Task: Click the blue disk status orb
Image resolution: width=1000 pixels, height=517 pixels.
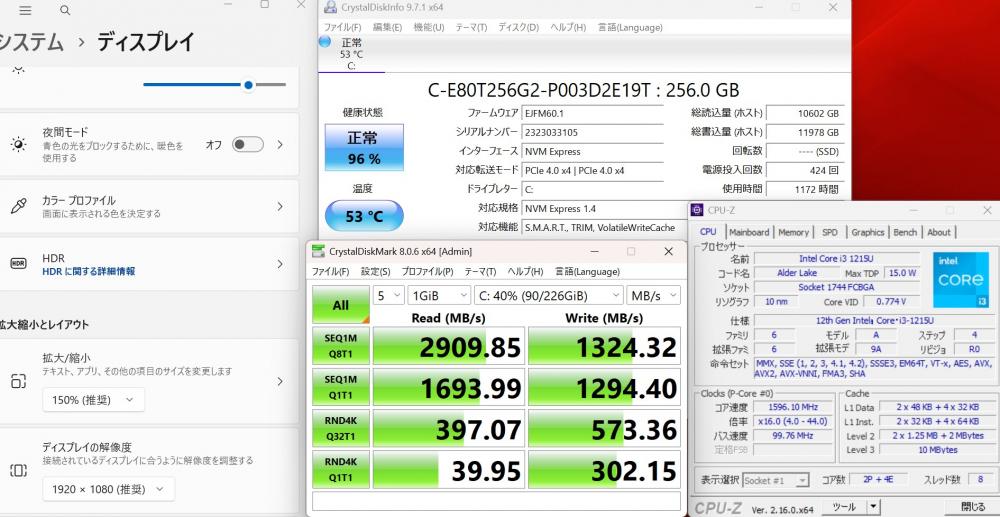Action: click(x=325, y=42)
